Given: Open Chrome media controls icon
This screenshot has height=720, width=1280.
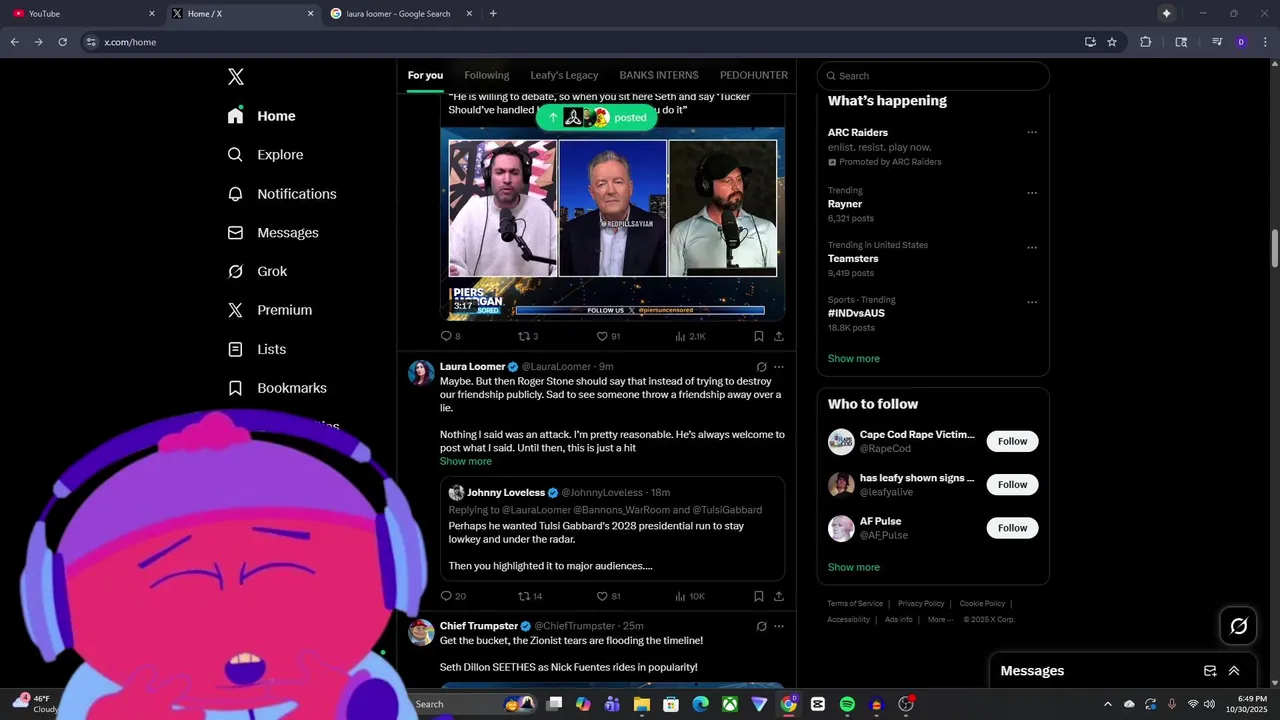Looking at the screenshot, I should (x=1217, y=42).
